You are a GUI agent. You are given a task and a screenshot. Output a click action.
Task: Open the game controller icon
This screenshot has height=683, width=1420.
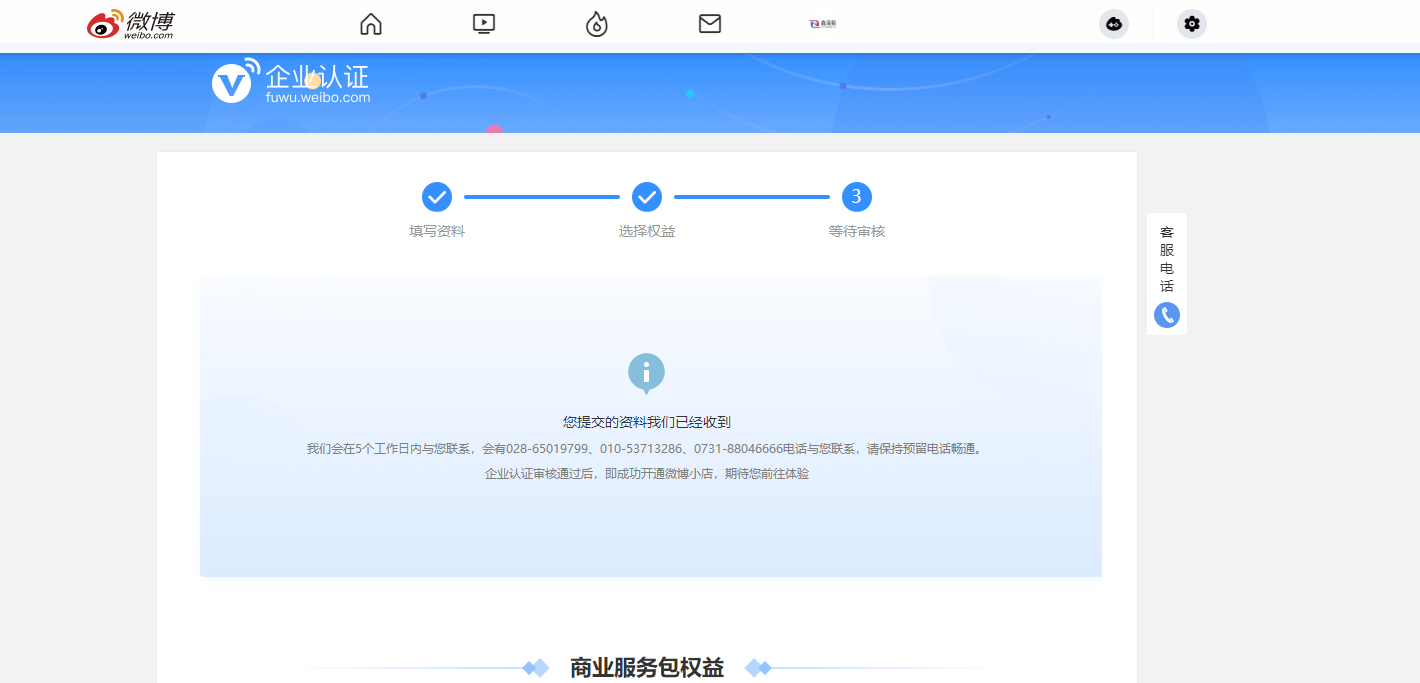(1114, 24)
